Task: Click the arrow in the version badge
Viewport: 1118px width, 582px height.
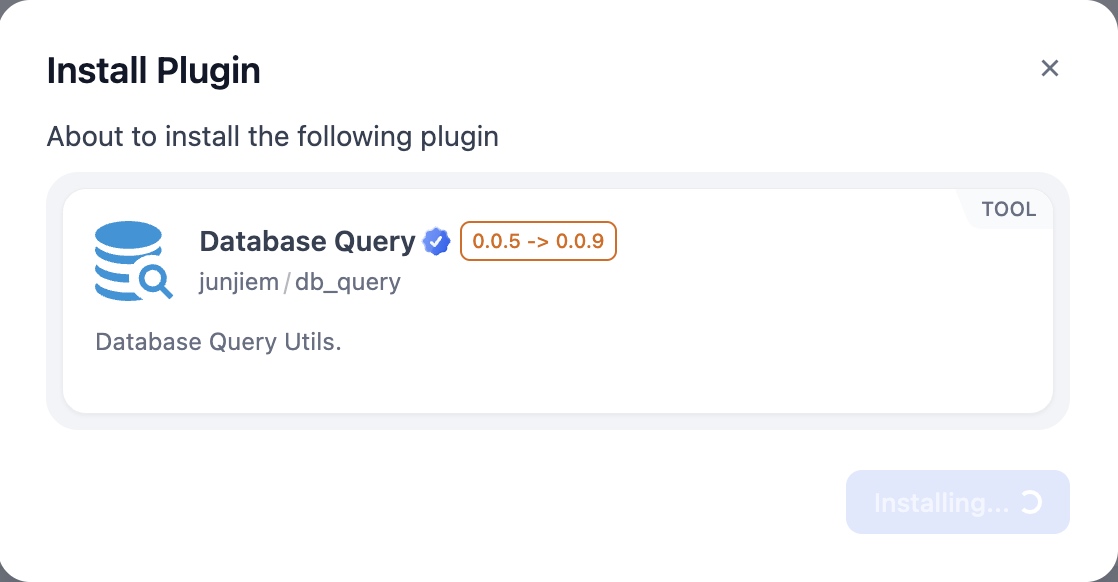Action: pyautogui.click(x=538, y=242)
